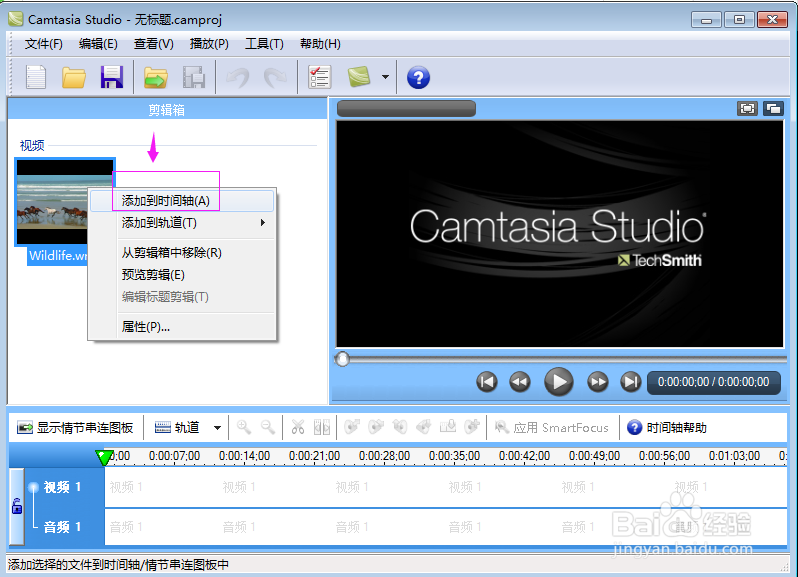
Task: Click the timeline zoom in magnifier
Action: pos(244,427)
